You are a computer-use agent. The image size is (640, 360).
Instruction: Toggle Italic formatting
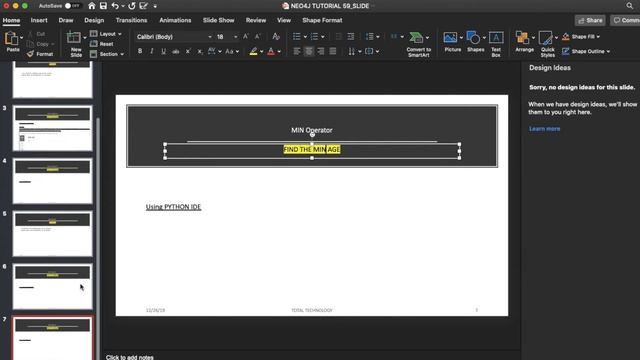[x=152, y=51]
